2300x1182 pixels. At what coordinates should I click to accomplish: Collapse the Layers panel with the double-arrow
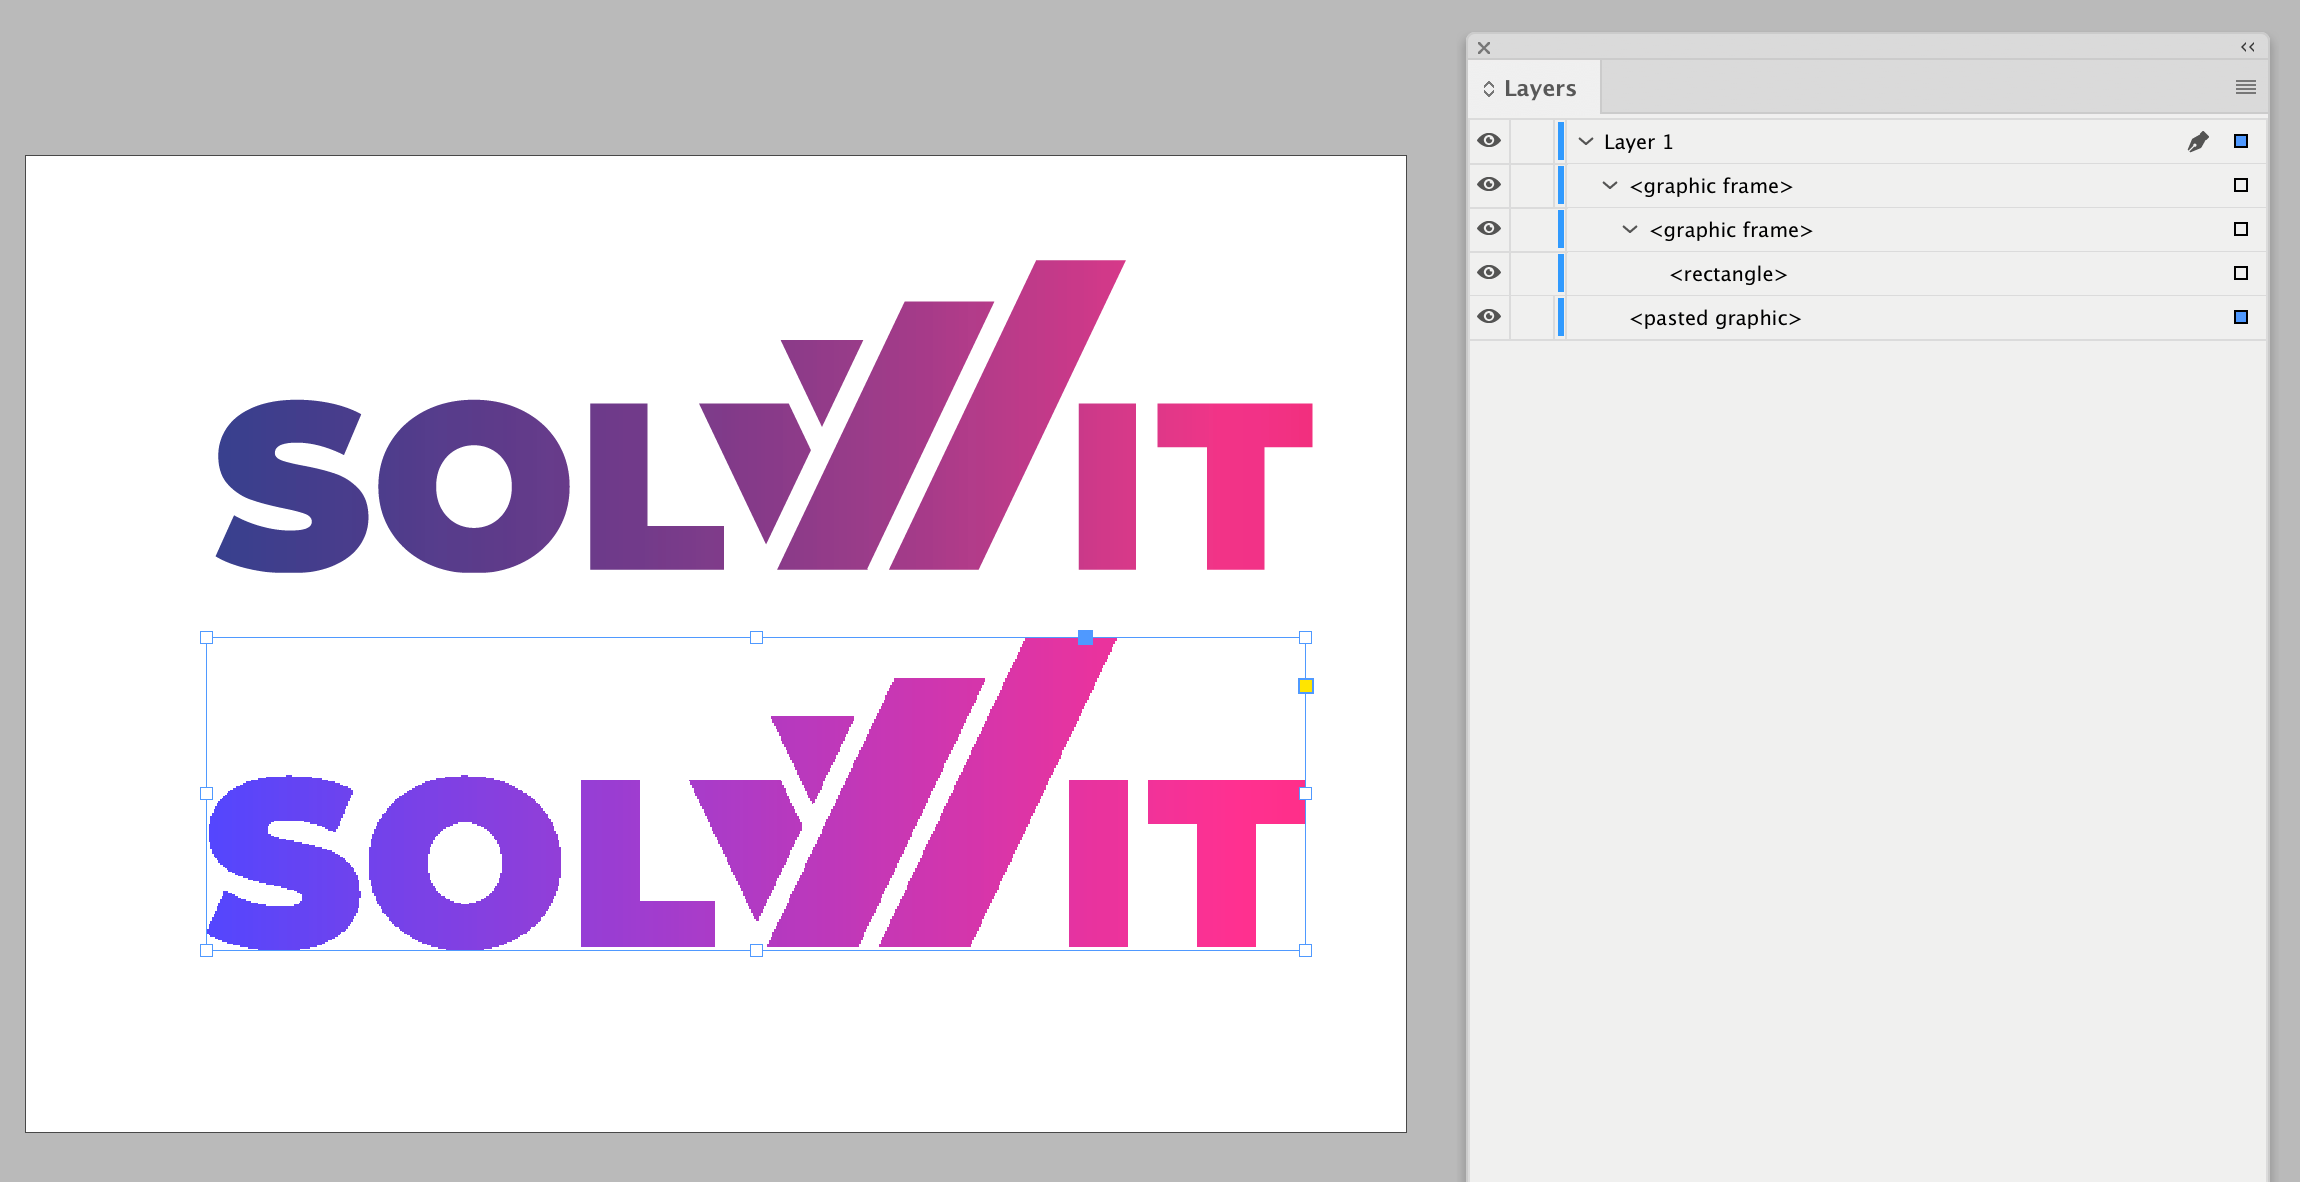pyautogui.click(x=2248, y=47)
